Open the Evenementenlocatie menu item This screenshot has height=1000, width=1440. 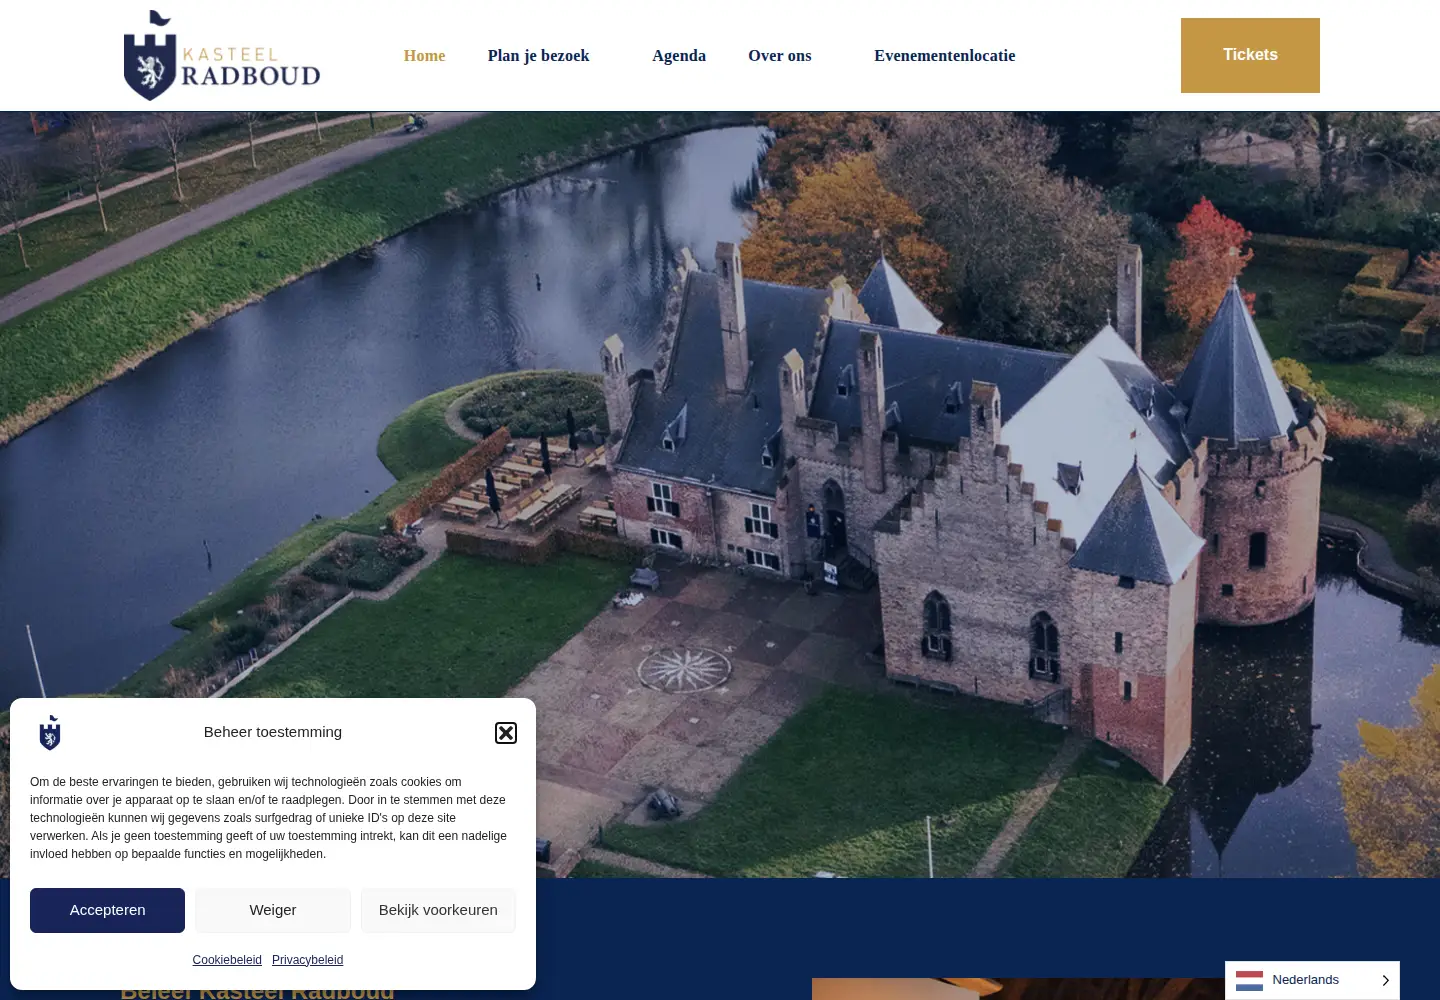(945, 56)
